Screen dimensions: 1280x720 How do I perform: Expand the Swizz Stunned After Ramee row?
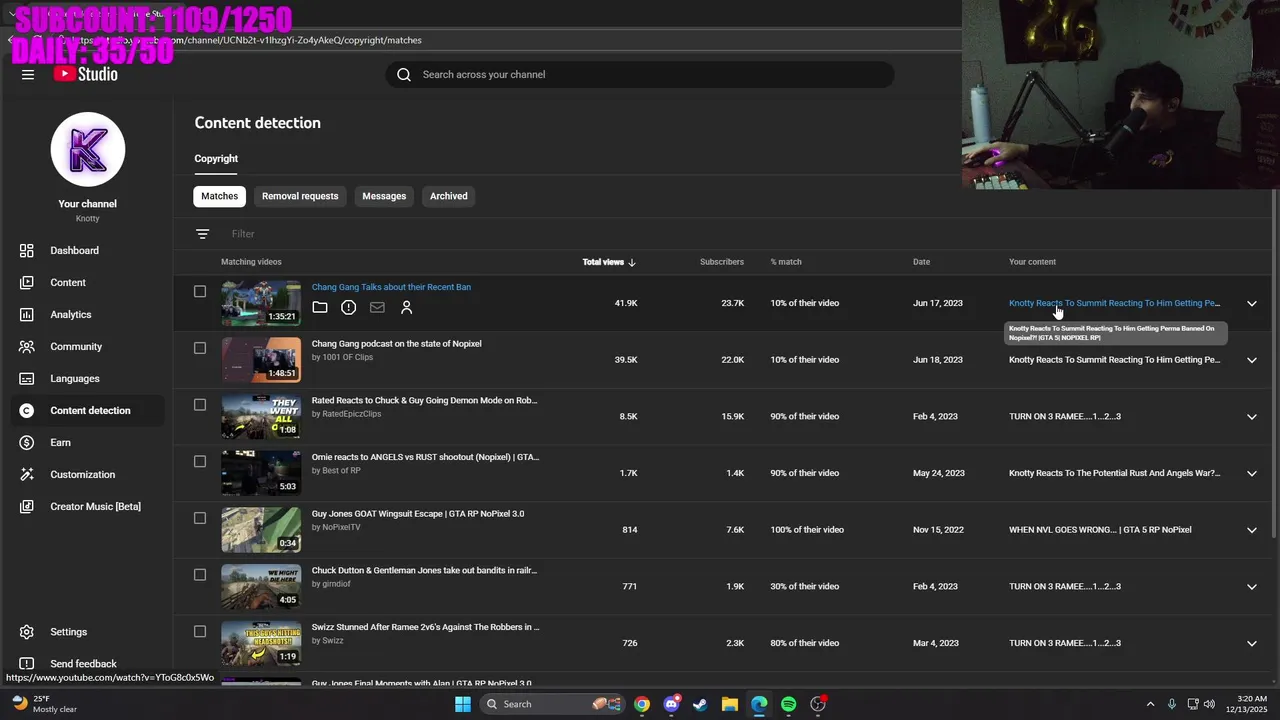(x=1251, y=643)
